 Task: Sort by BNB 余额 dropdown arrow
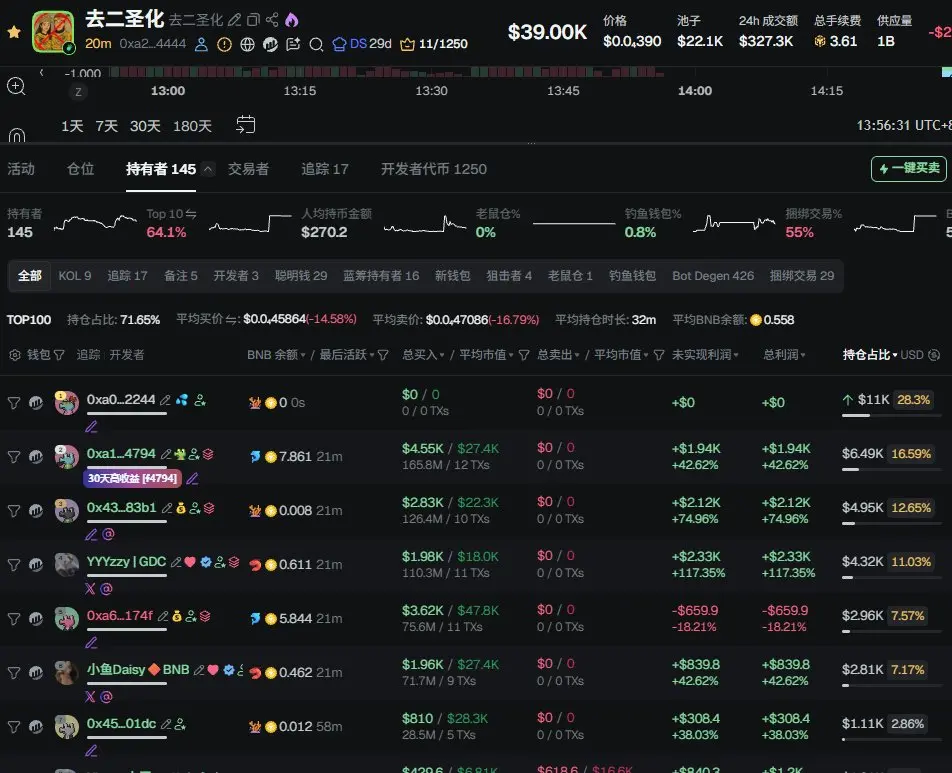303,355
